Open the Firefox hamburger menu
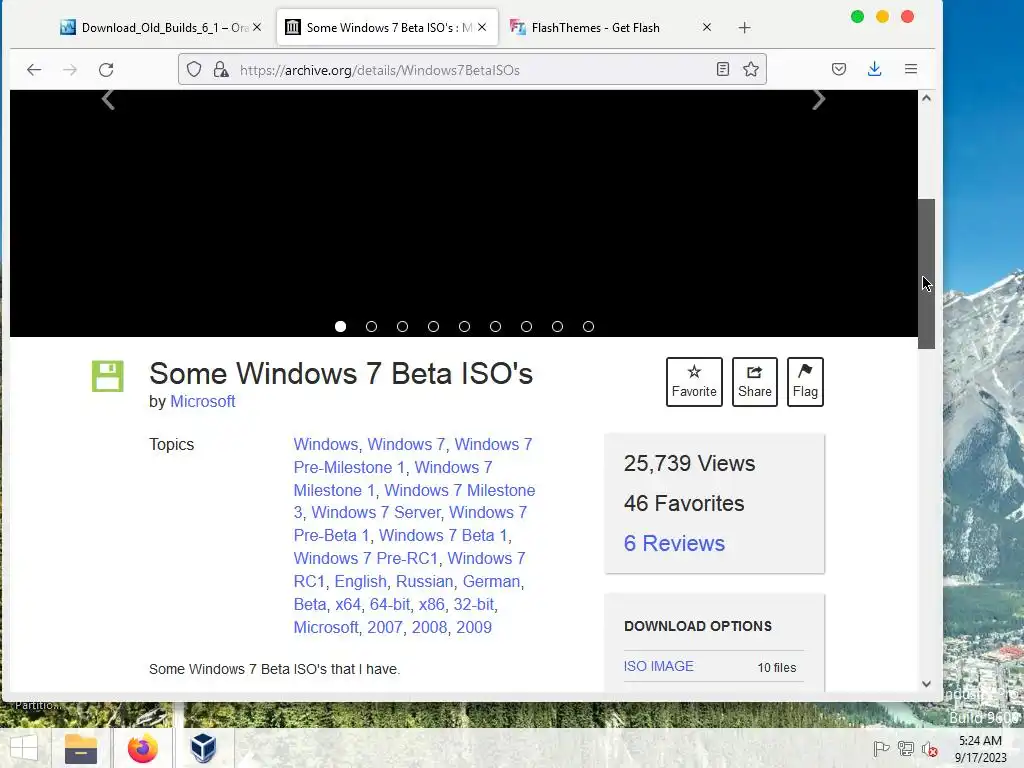 coord(910,69)
